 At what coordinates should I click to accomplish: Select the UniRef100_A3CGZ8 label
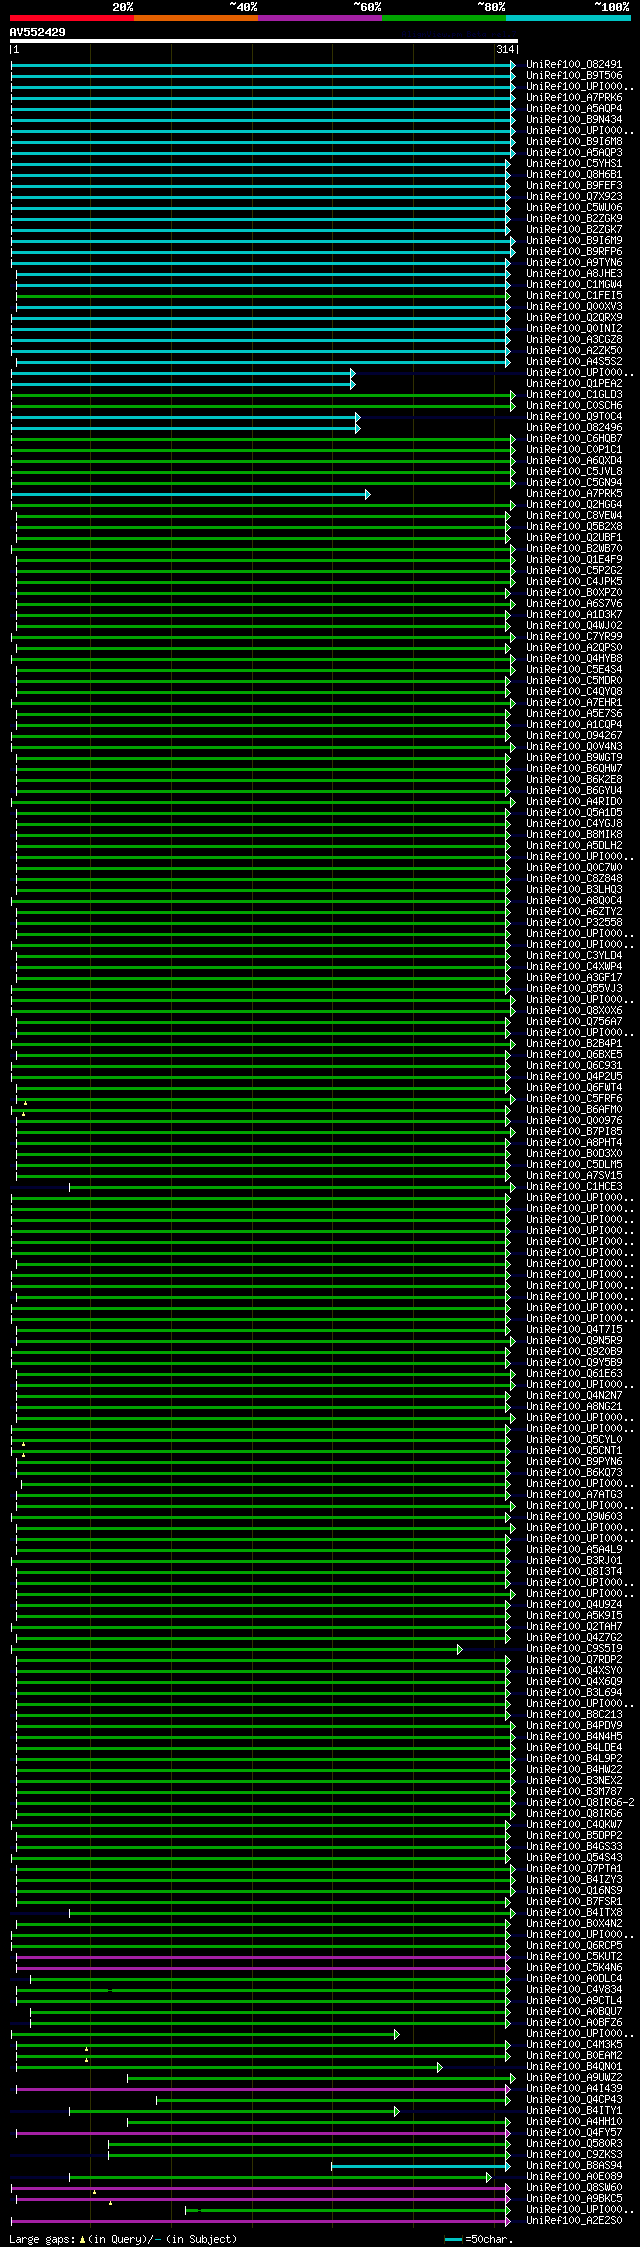tap(574, 340)
